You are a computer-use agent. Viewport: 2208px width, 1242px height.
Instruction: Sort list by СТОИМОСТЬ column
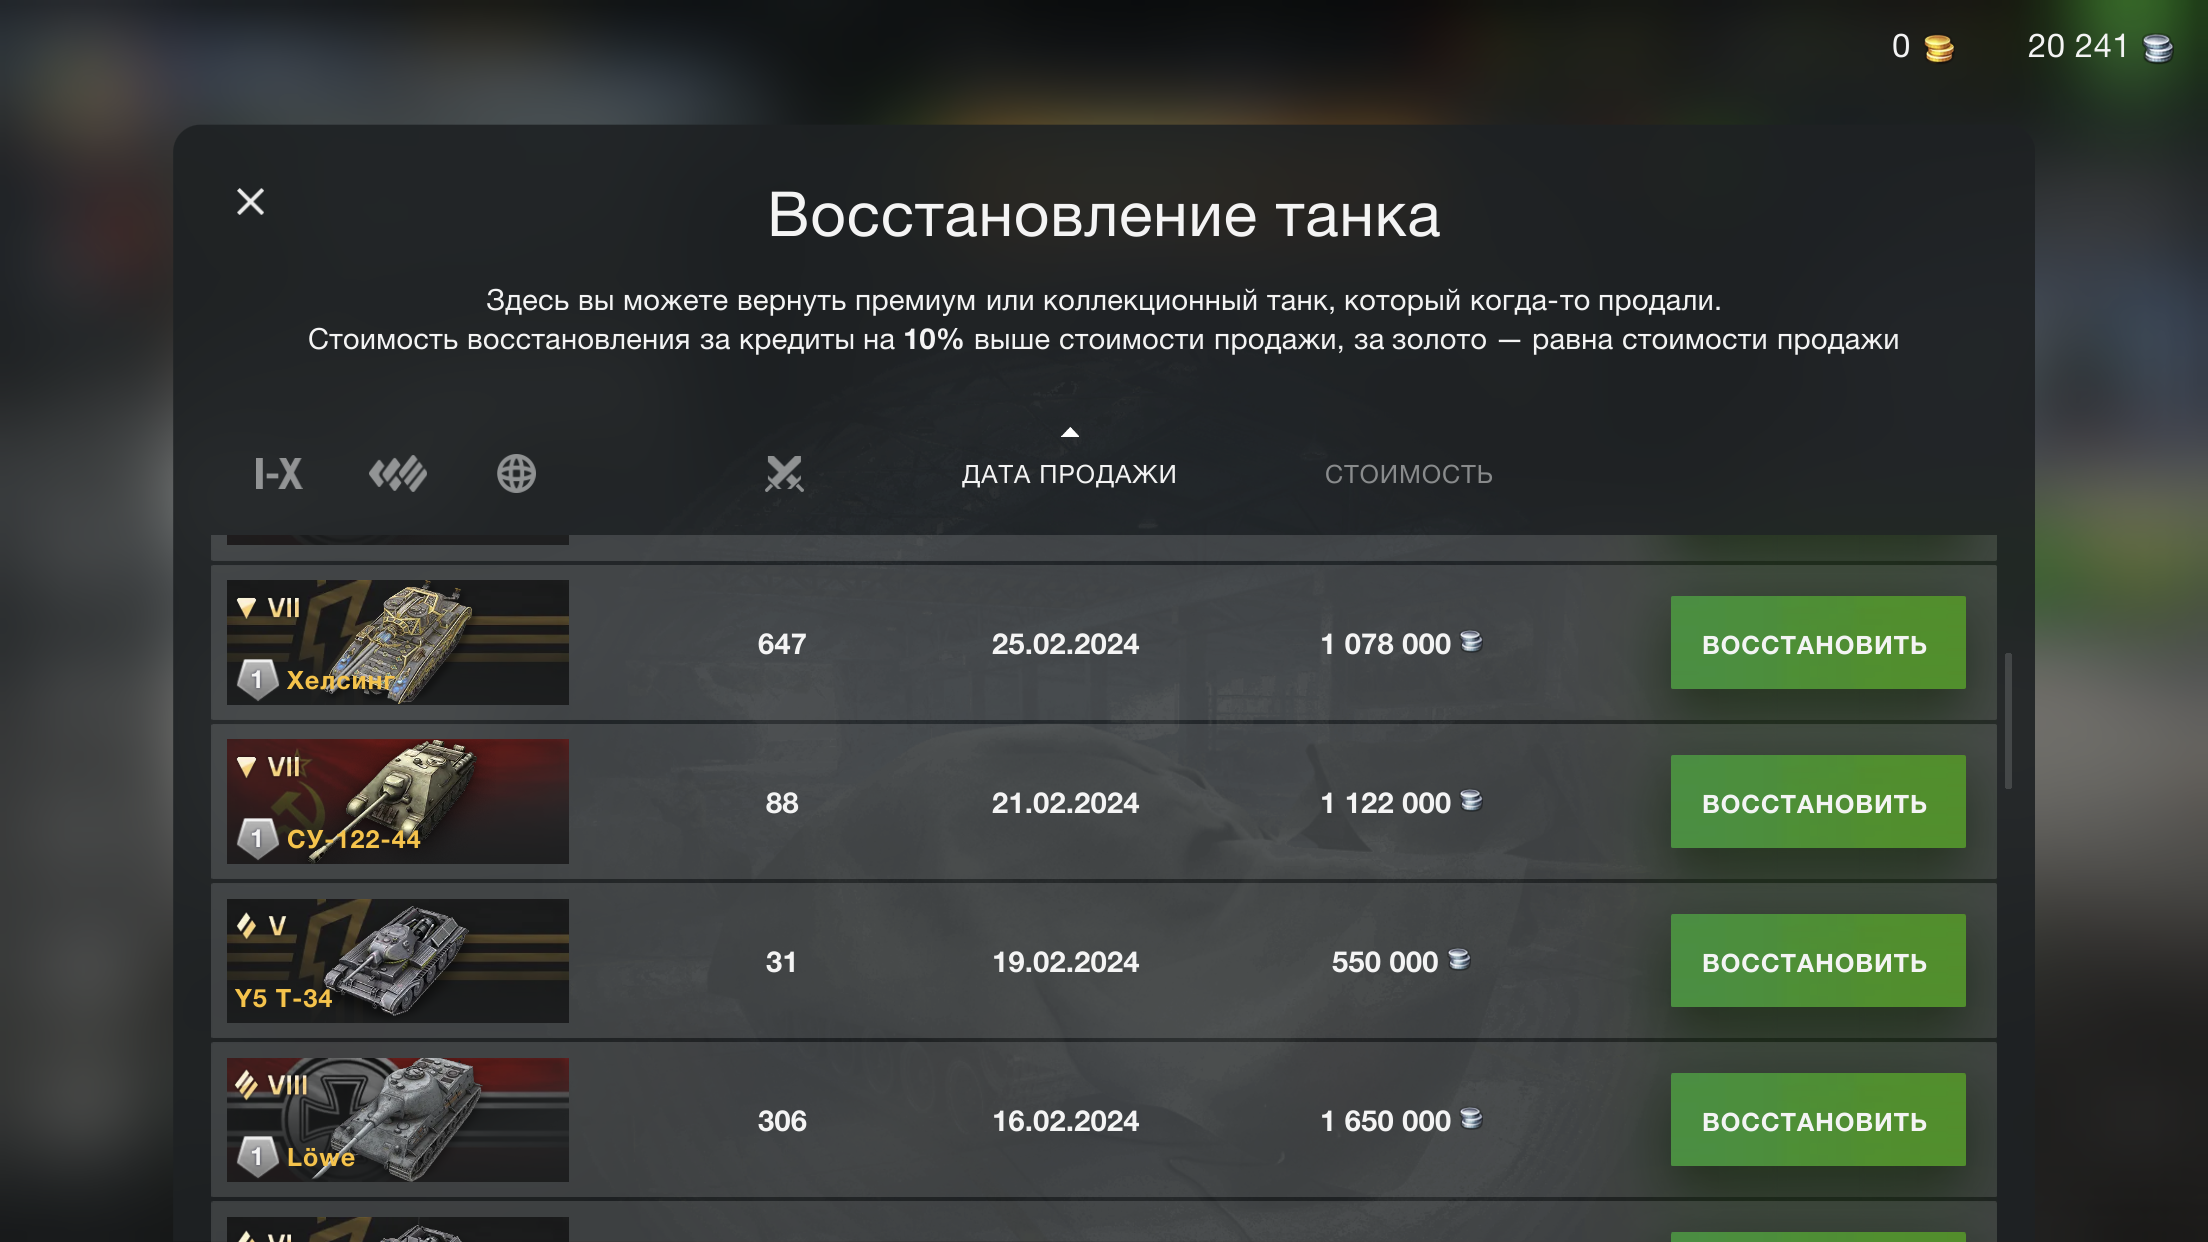click(x=1408, y=474)
